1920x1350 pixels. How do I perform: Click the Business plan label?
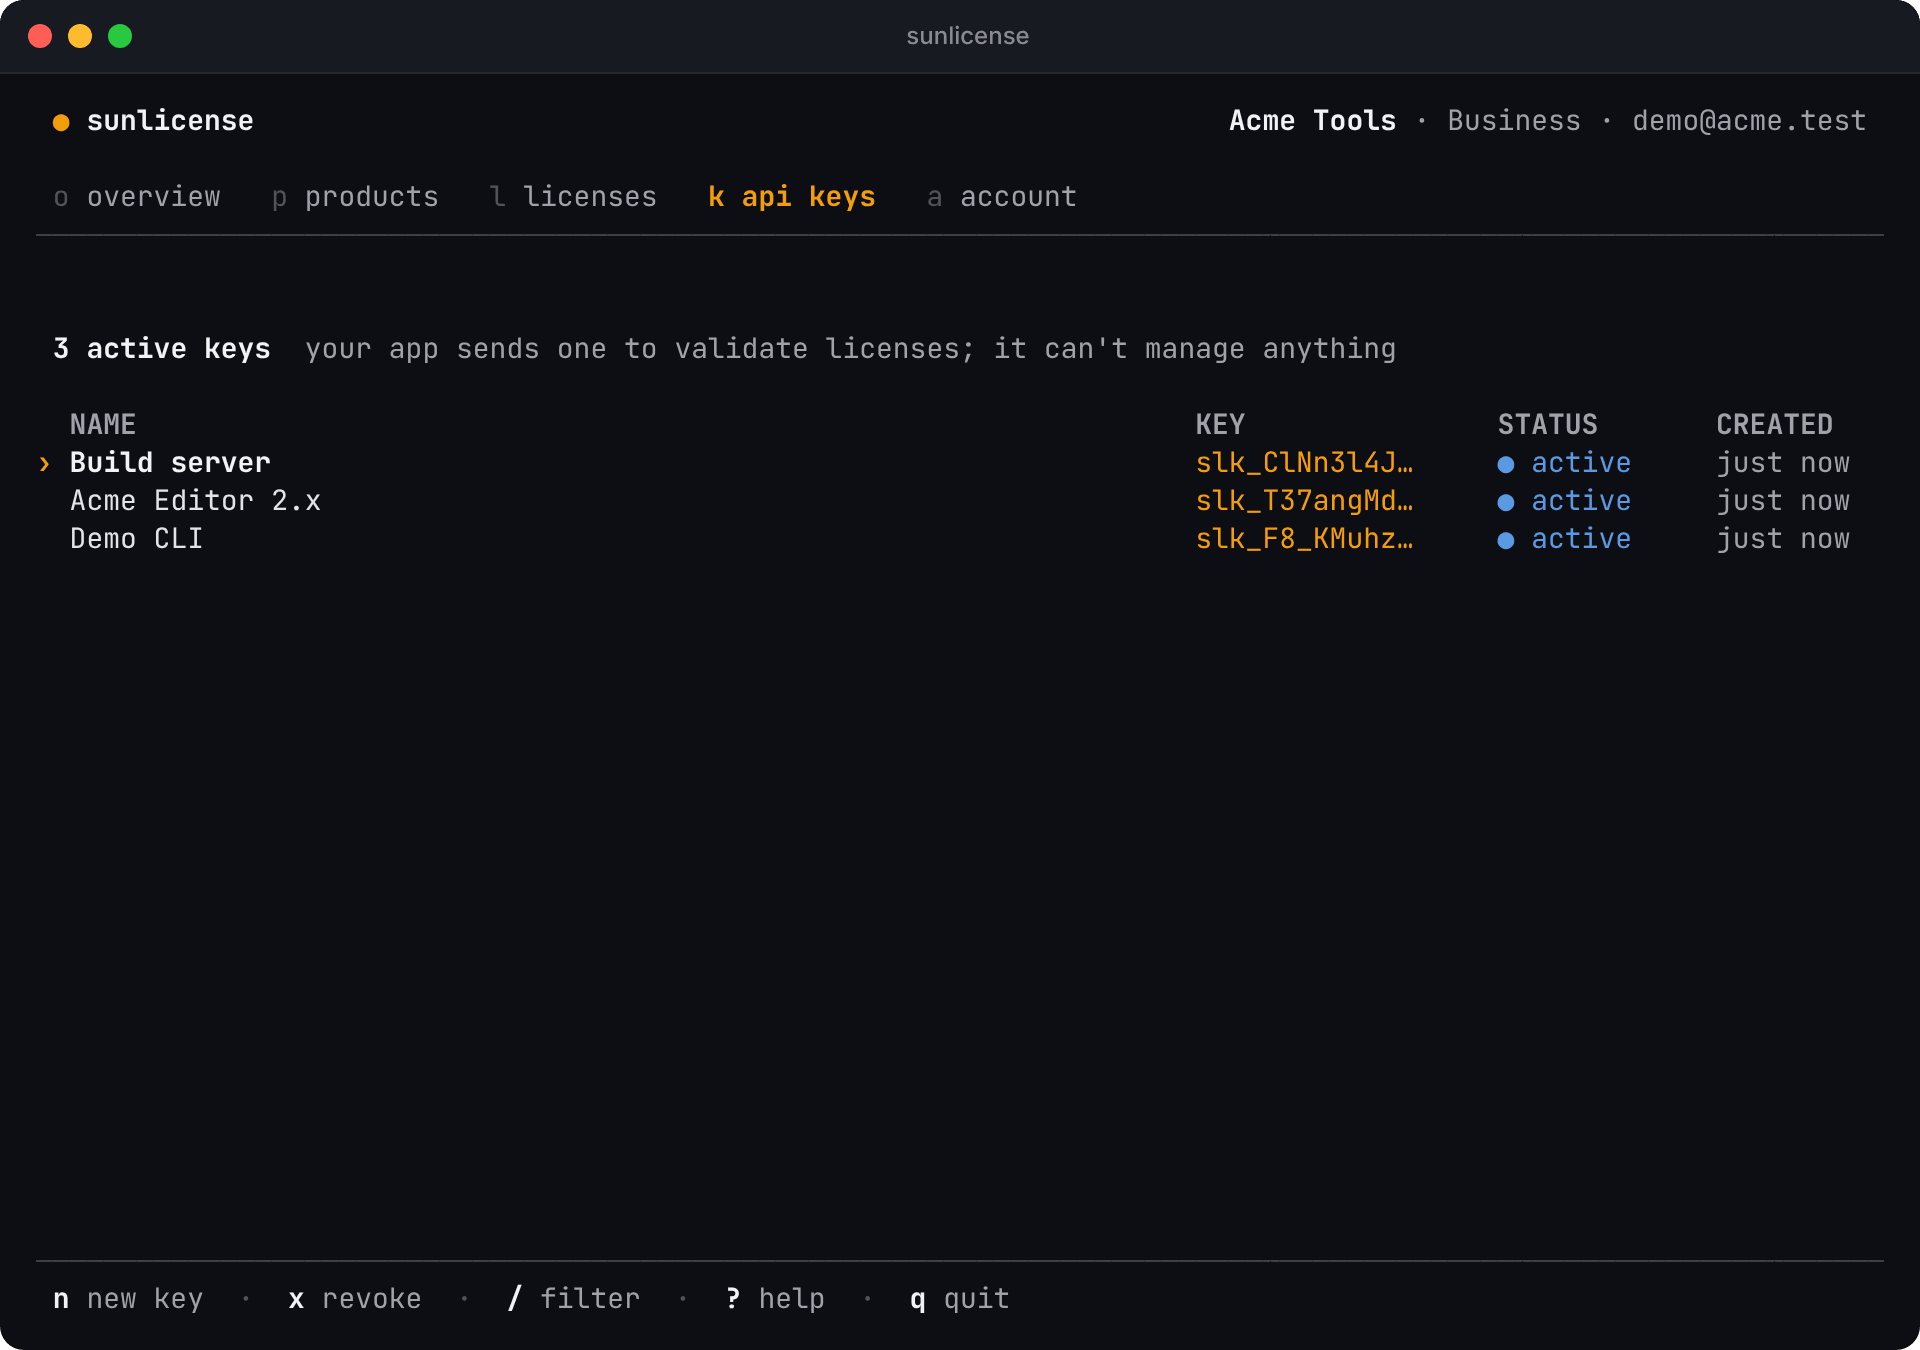click(1514, 121)
